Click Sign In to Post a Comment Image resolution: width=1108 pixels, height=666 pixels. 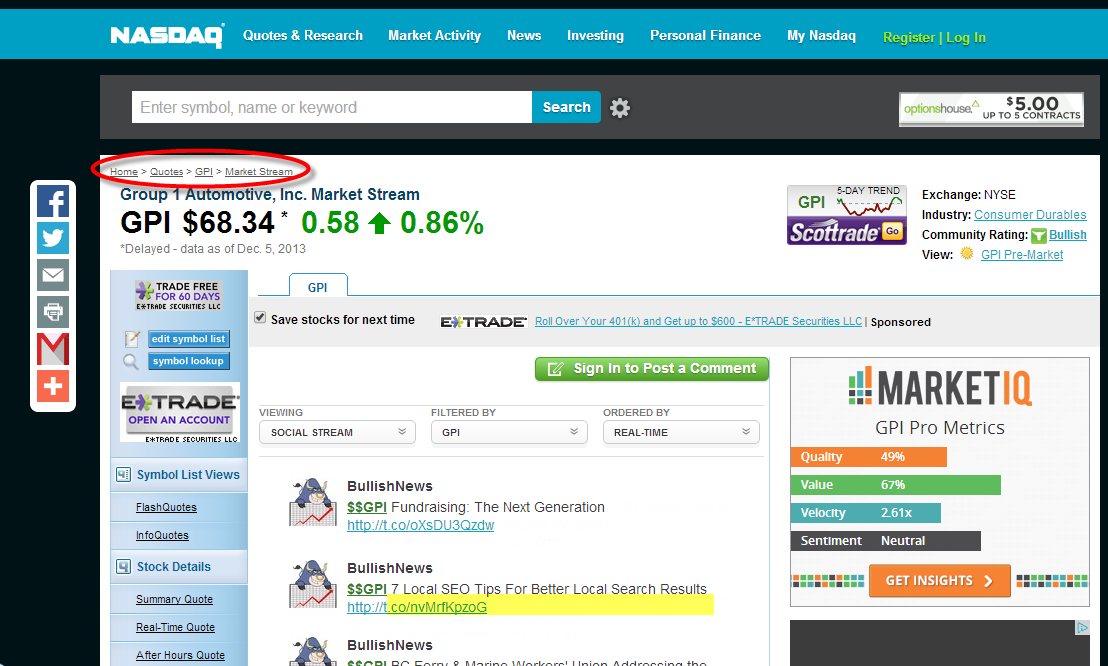coord(652,368)
